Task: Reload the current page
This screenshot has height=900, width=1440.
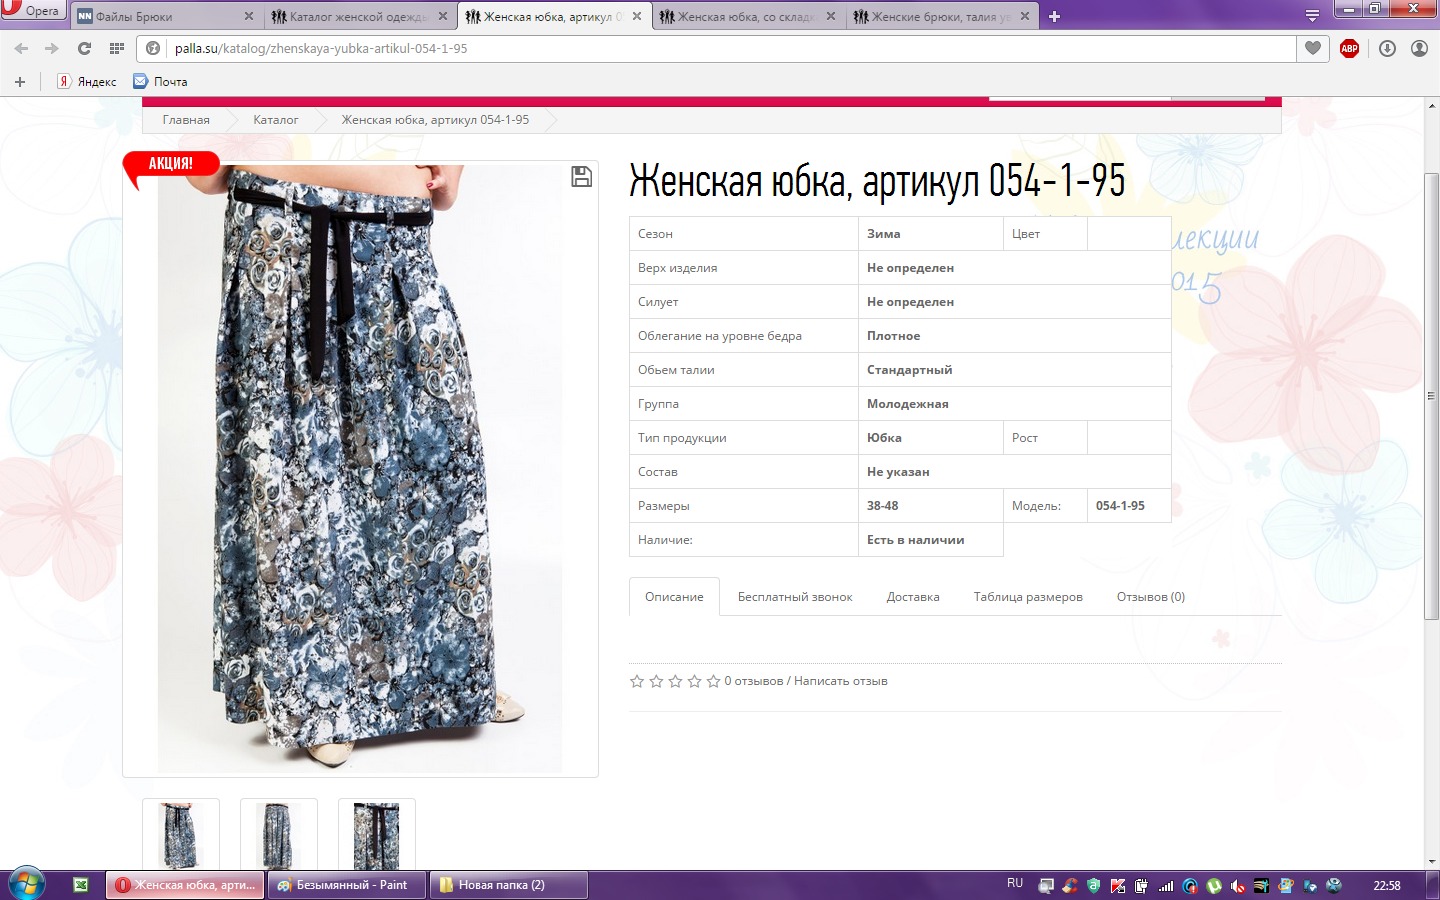Action: [x=84, y=48]
